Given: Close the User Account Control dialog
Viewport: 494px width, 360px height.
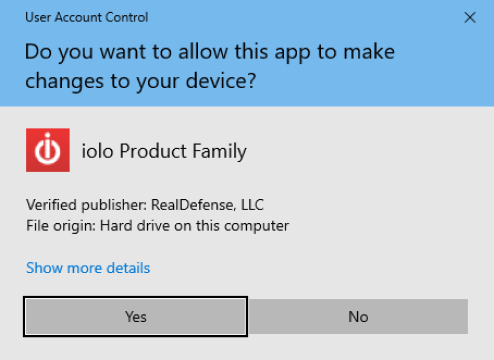Looking at the screenshot, I should (470, 18).
